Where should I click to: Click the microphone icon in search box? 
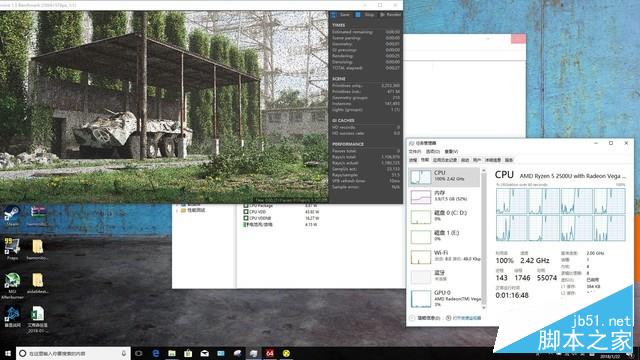point(124,353)
